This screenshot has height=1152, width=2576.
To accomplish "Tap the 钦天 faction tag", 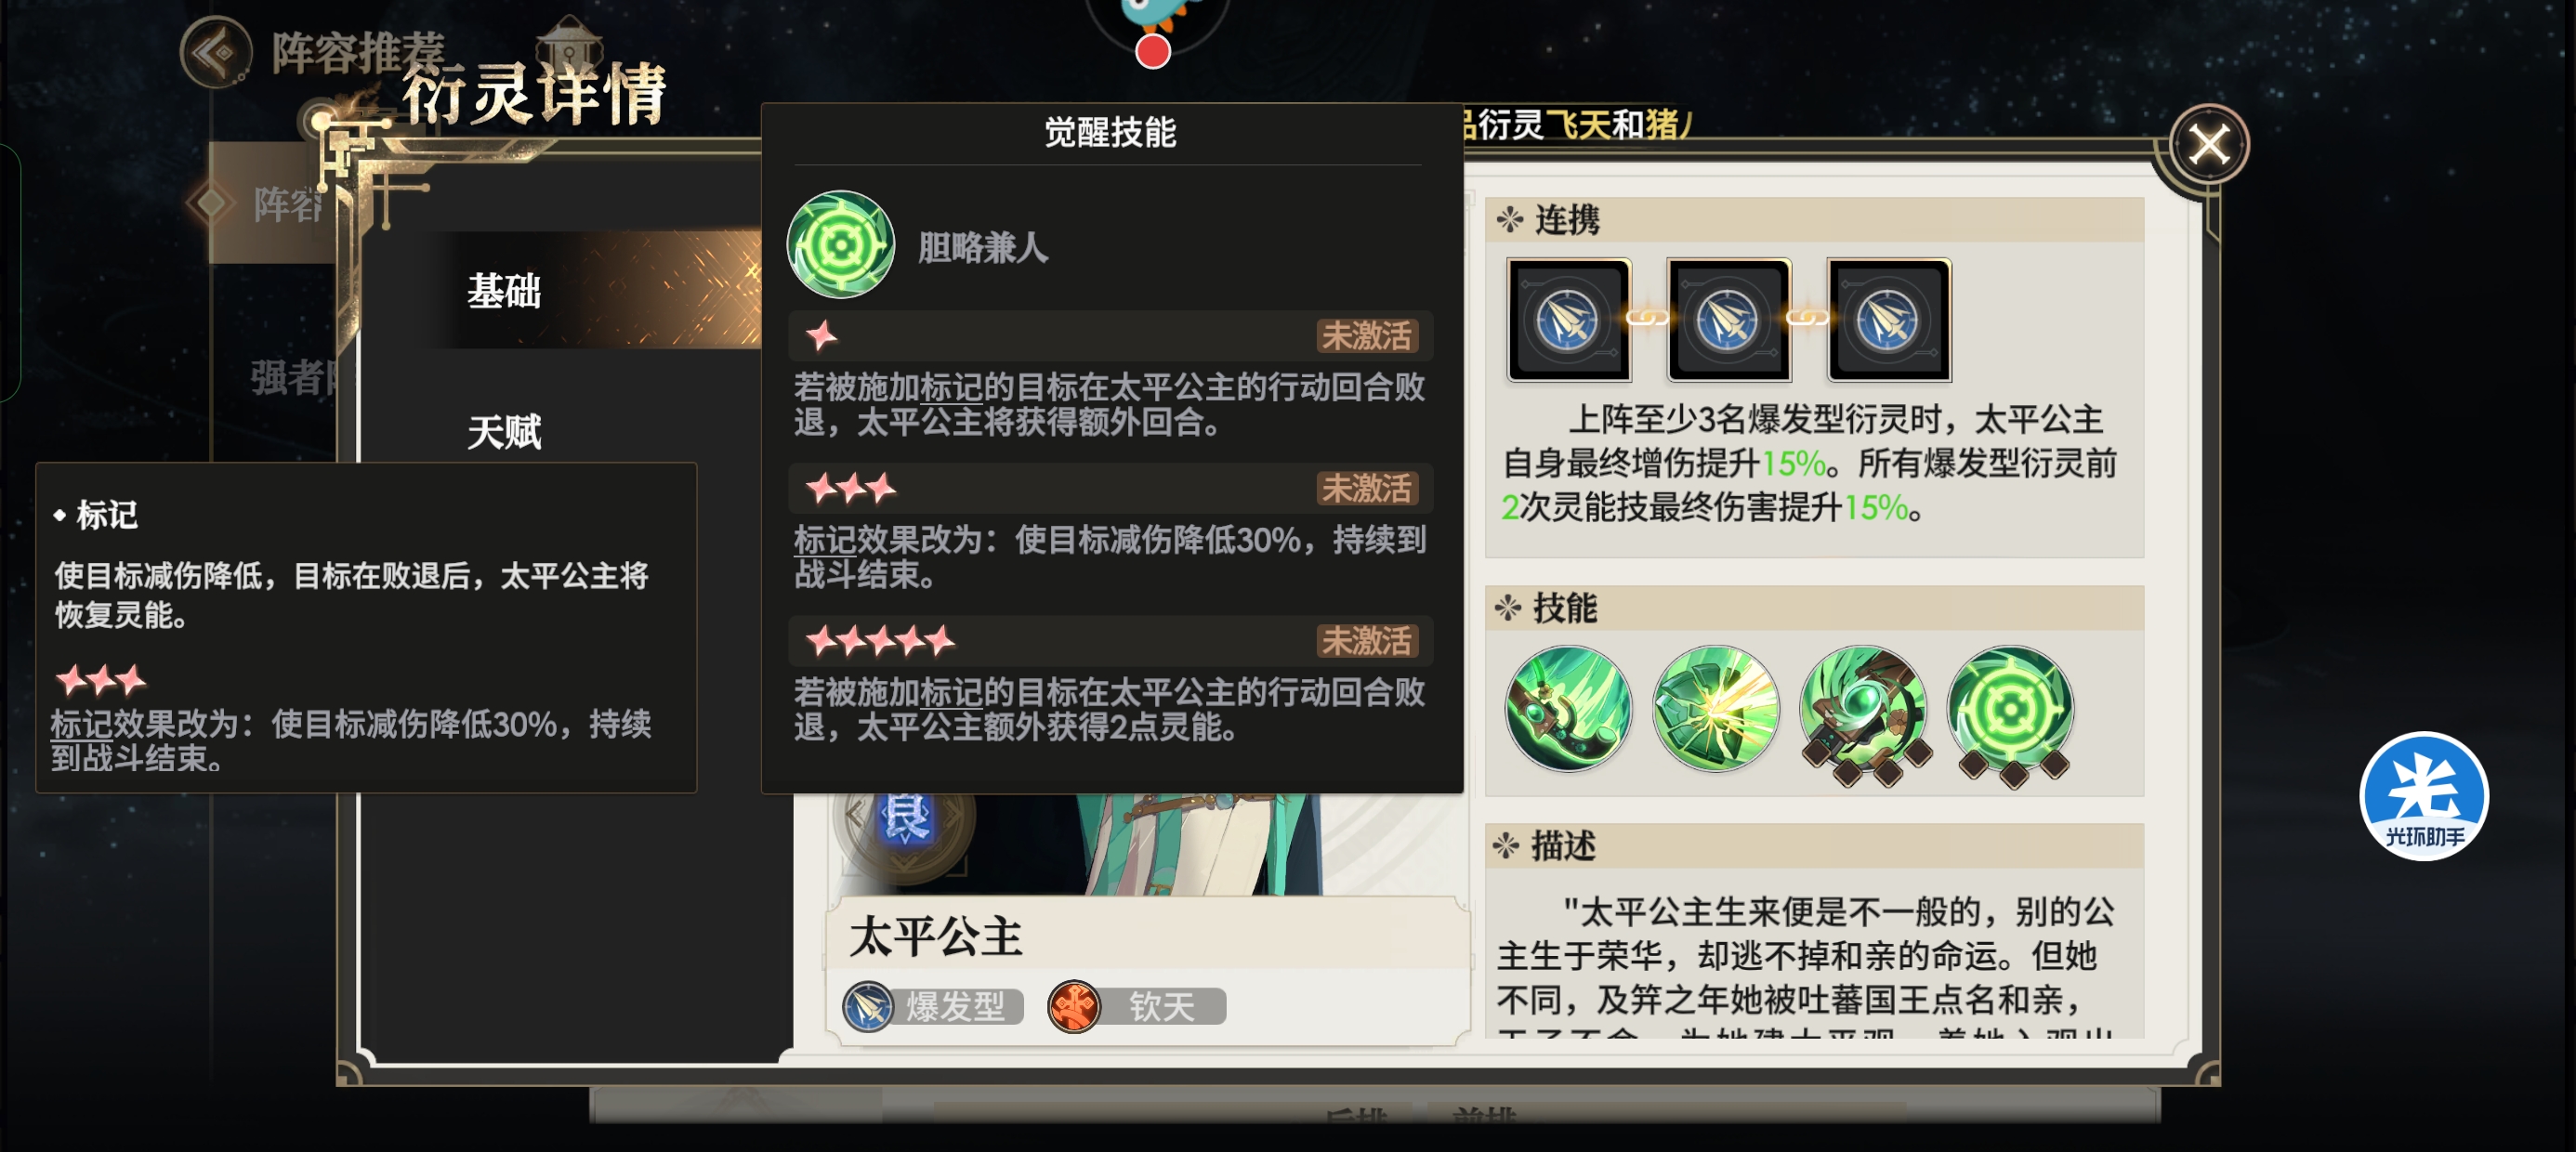I will pyautogui.click(x=1137, y=1006).
